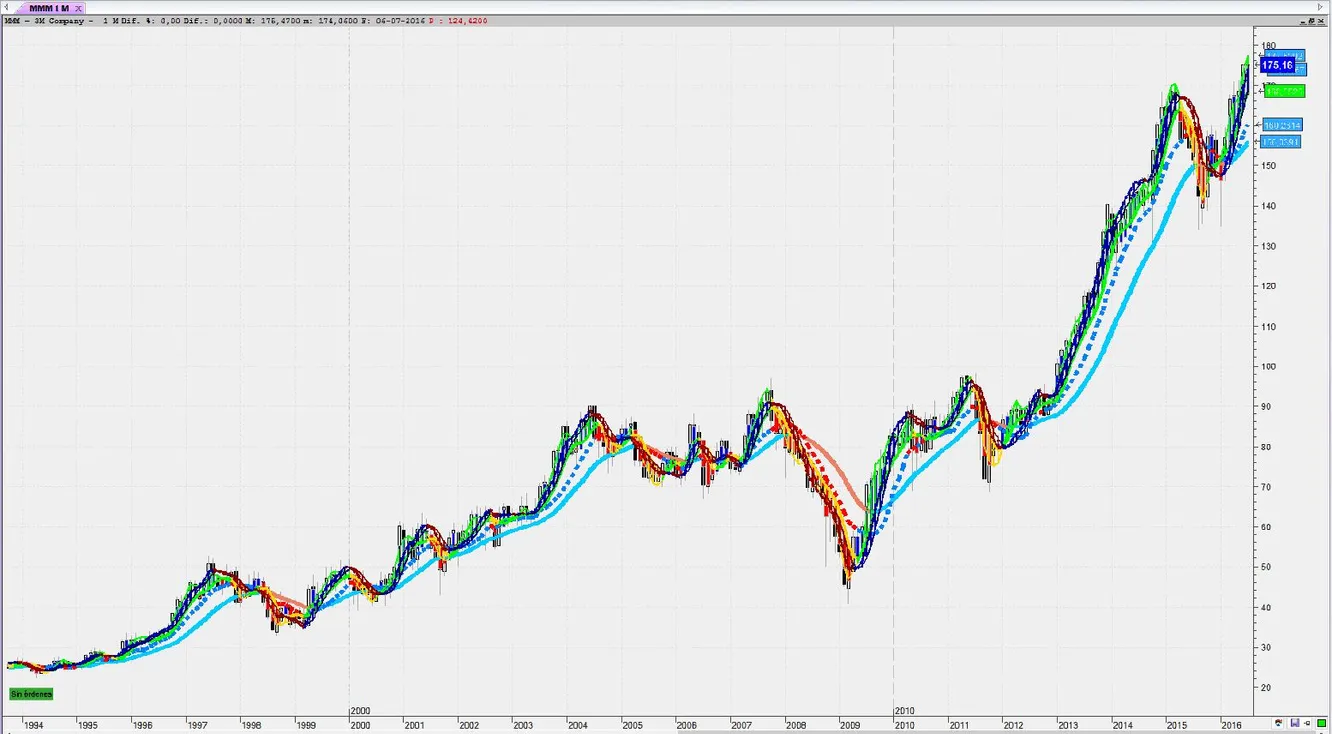Image resolution: width=1332 pixels, height=734 pixels.
Task: Click the colorful palette icon at bottom right
Action: click(x=1279, y=723)
